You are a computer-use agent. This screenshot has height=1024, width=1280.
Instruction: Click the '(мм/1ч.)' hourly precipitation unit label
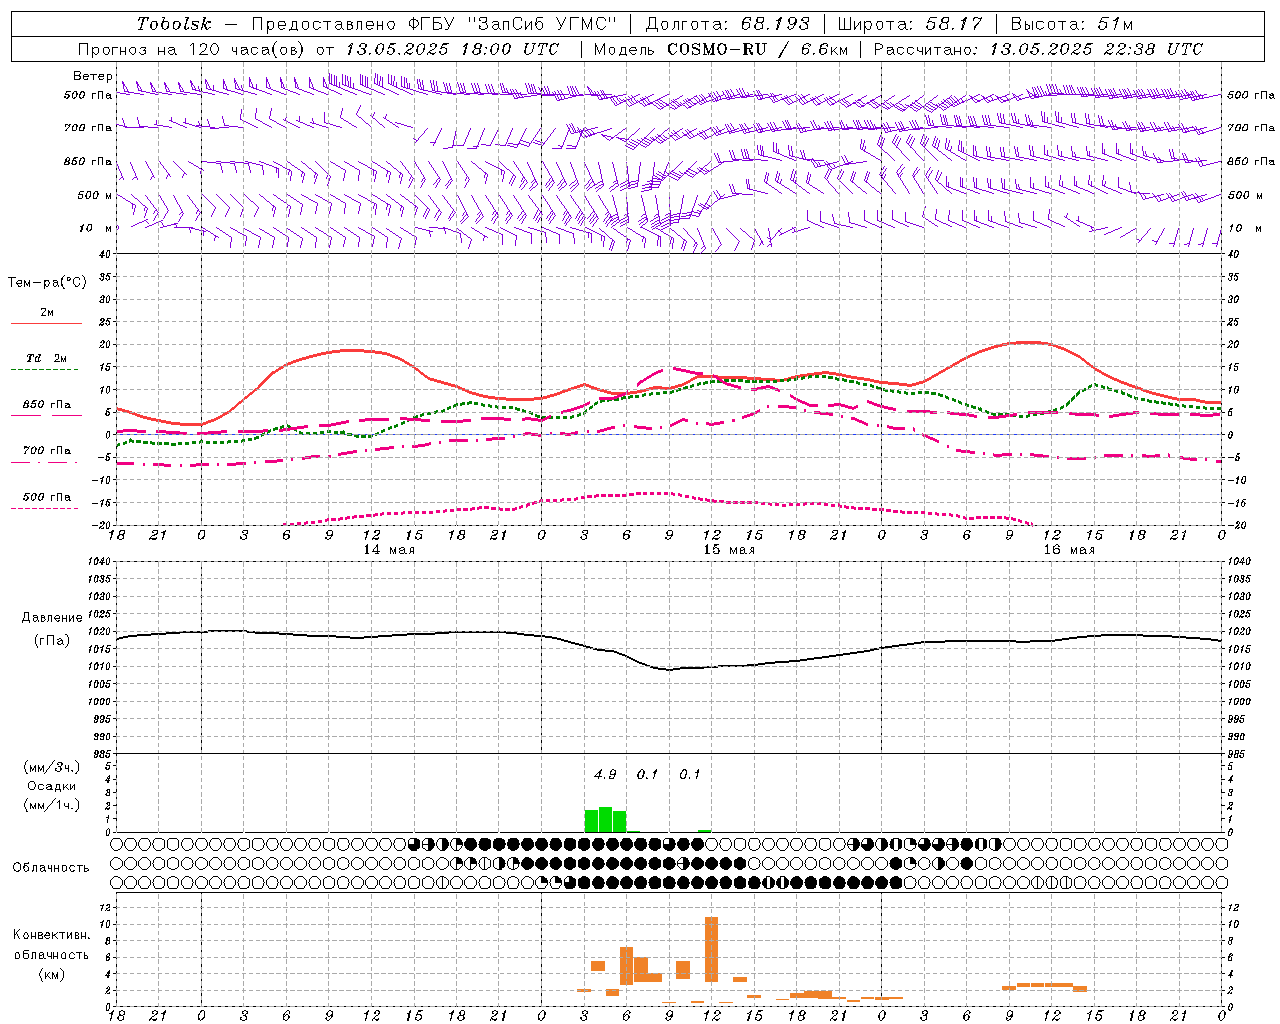click(52, 805)
